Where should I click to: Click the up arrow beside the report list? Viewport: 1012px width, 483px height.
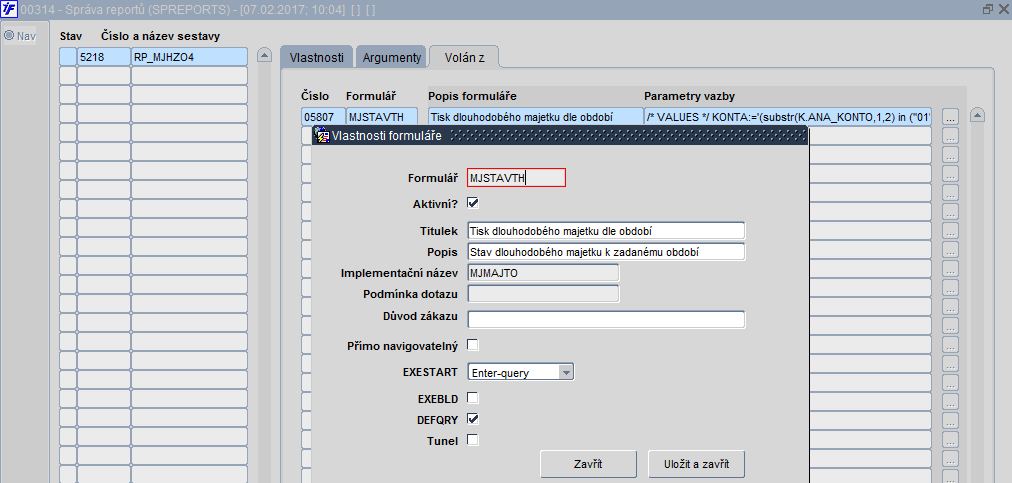pos(264,56)
